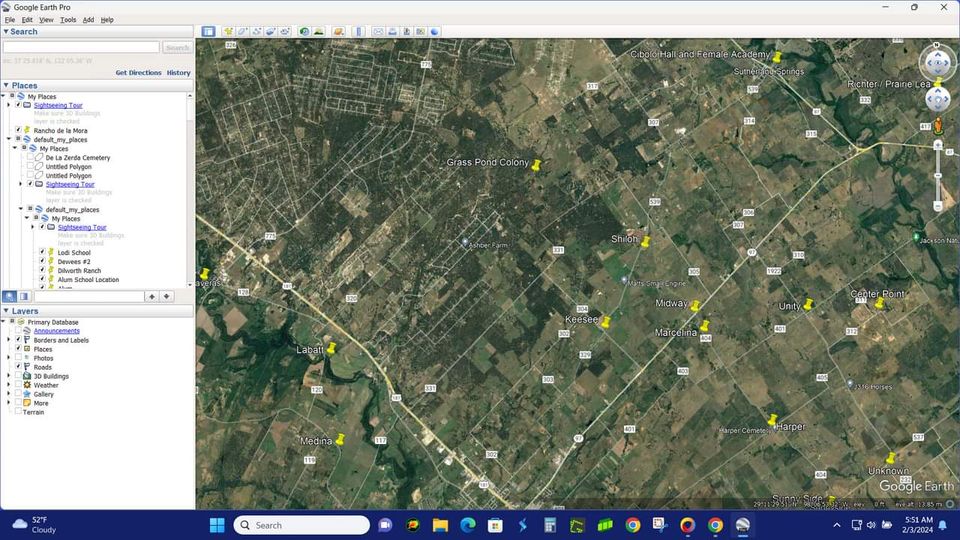Toggle the sidebar show/hide toolbar button
960x540 pixels.
[x=208, y=31]
